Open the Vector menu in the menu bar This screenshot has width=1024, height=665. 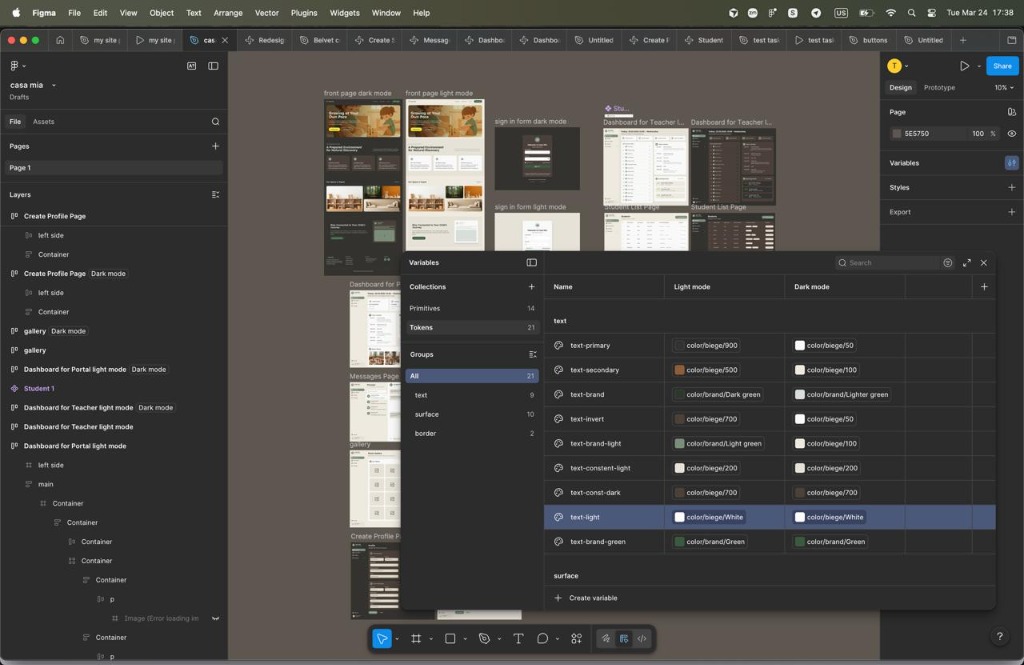point(266,13)
